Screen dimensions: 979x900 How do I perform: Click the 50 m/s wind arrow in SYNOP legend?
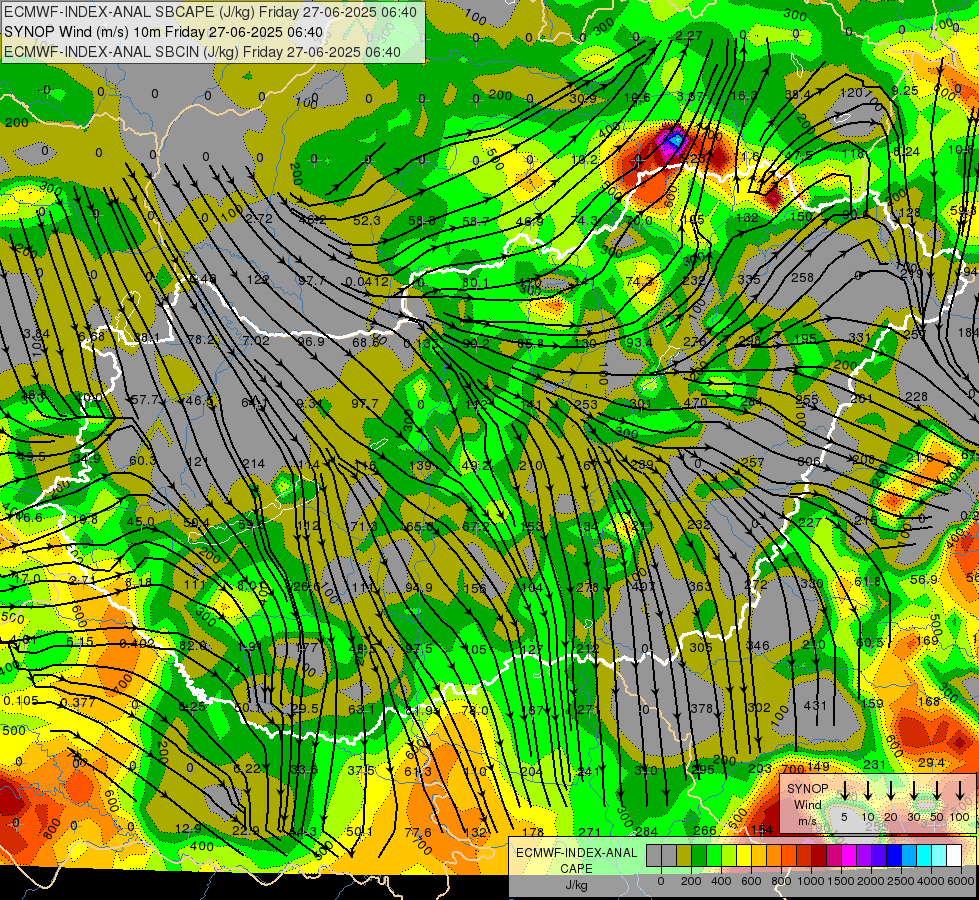click(x=937, y=791)
